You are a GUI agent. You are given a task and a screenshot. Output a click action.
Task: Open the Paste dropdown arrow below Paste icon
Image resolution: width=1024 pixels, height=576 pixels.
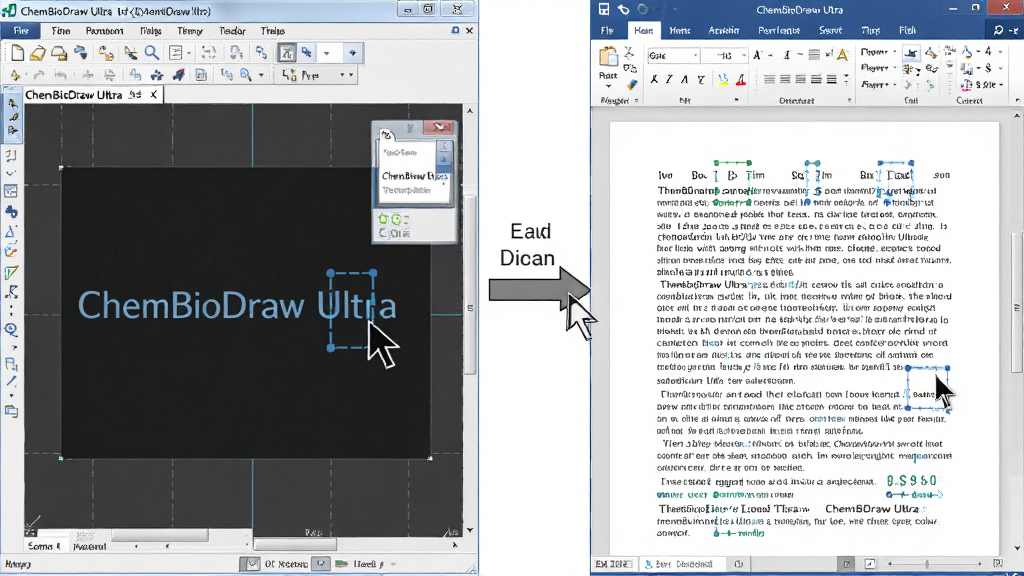(x=608, y=87)
